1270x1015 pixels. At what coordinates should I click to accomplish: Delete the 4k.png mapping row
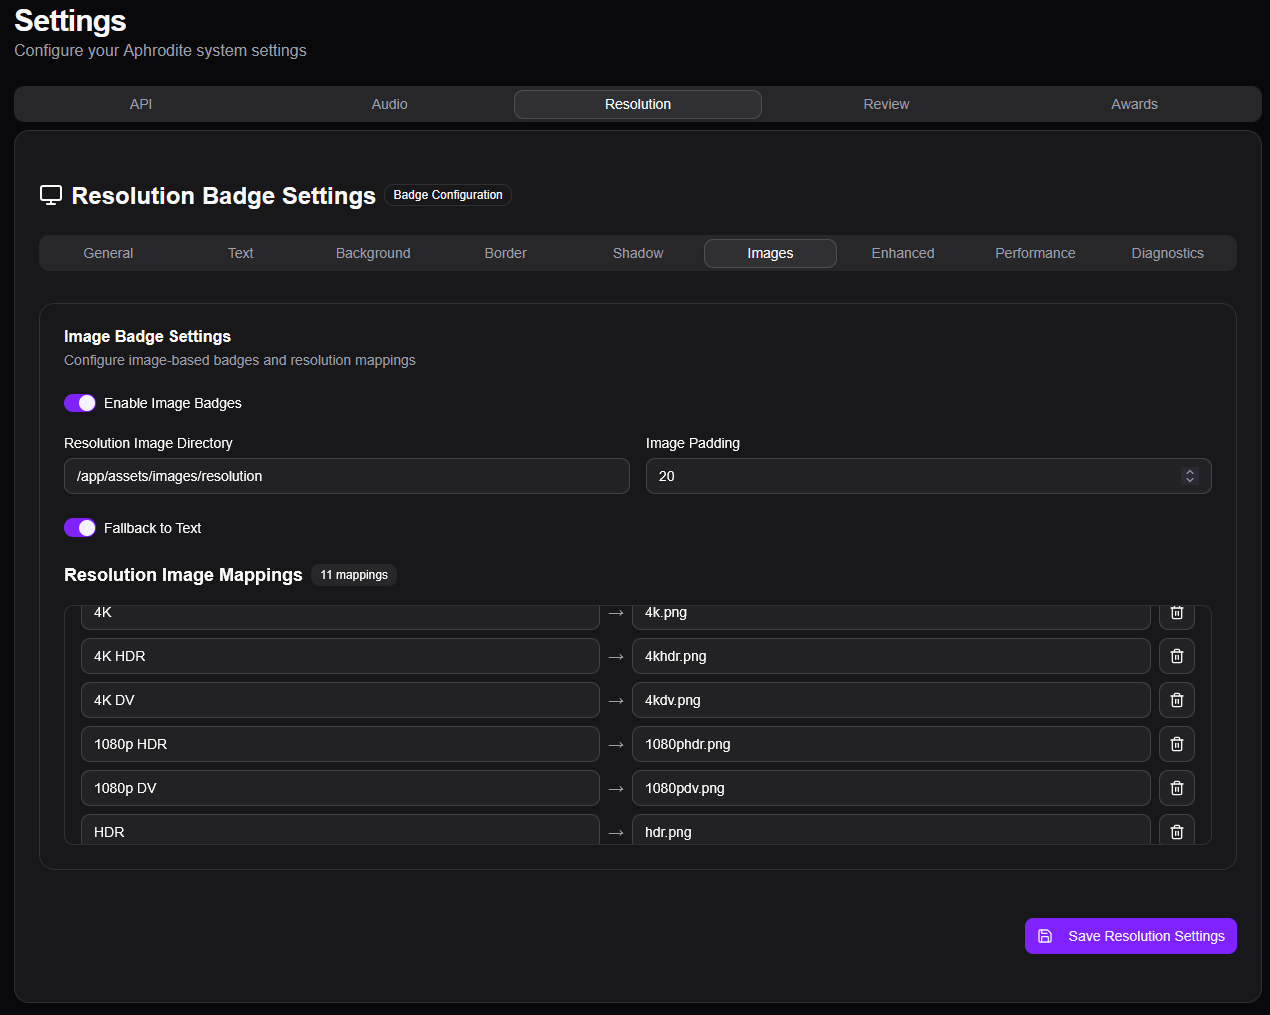pyautogui.click(x=1177, y=616)
